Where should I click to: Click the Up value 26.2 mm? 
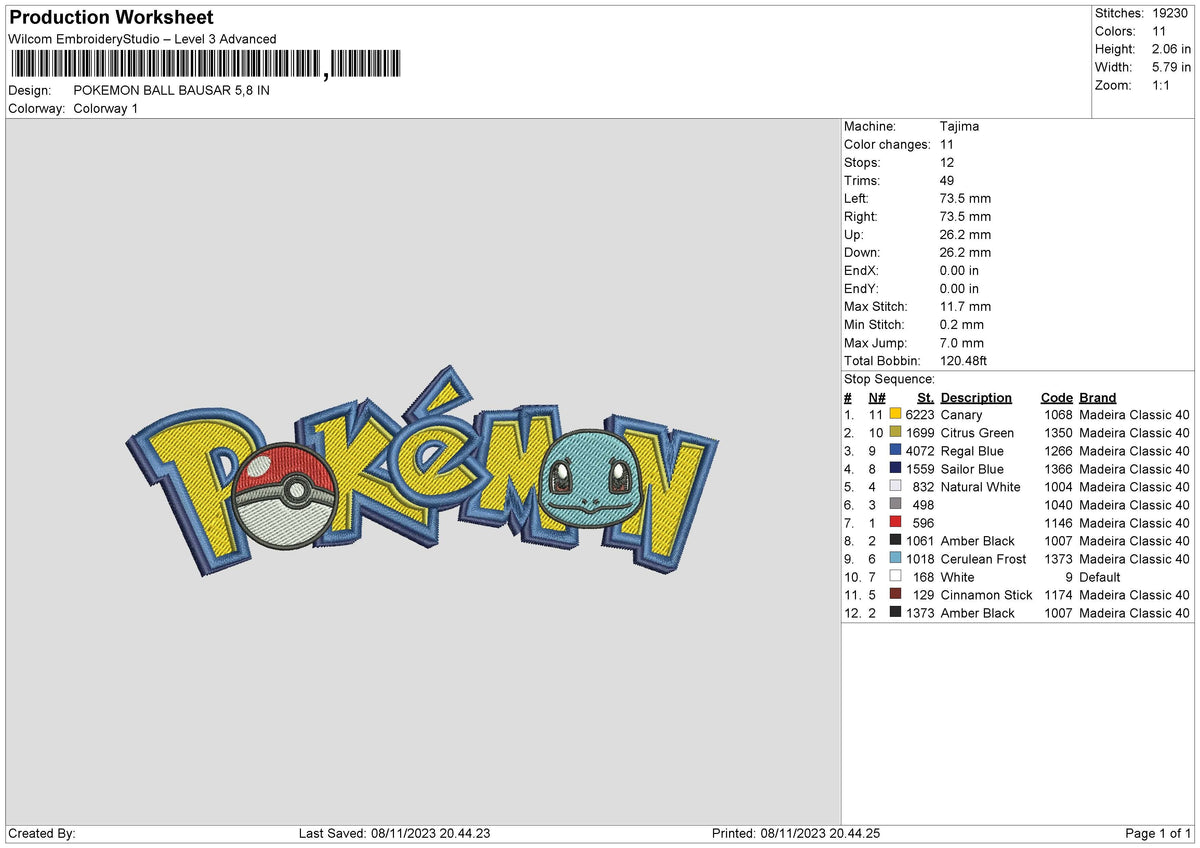coord(965,234)
